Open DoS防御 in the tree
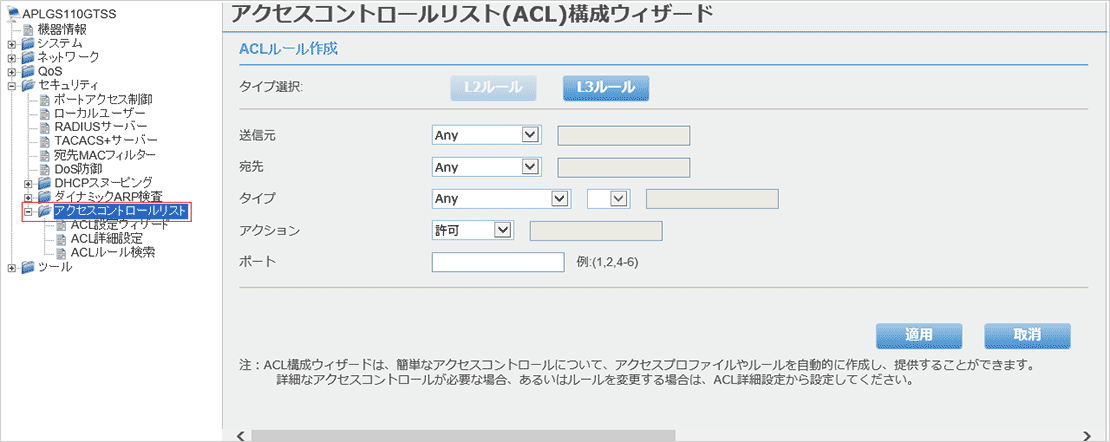 coord(78,169)
